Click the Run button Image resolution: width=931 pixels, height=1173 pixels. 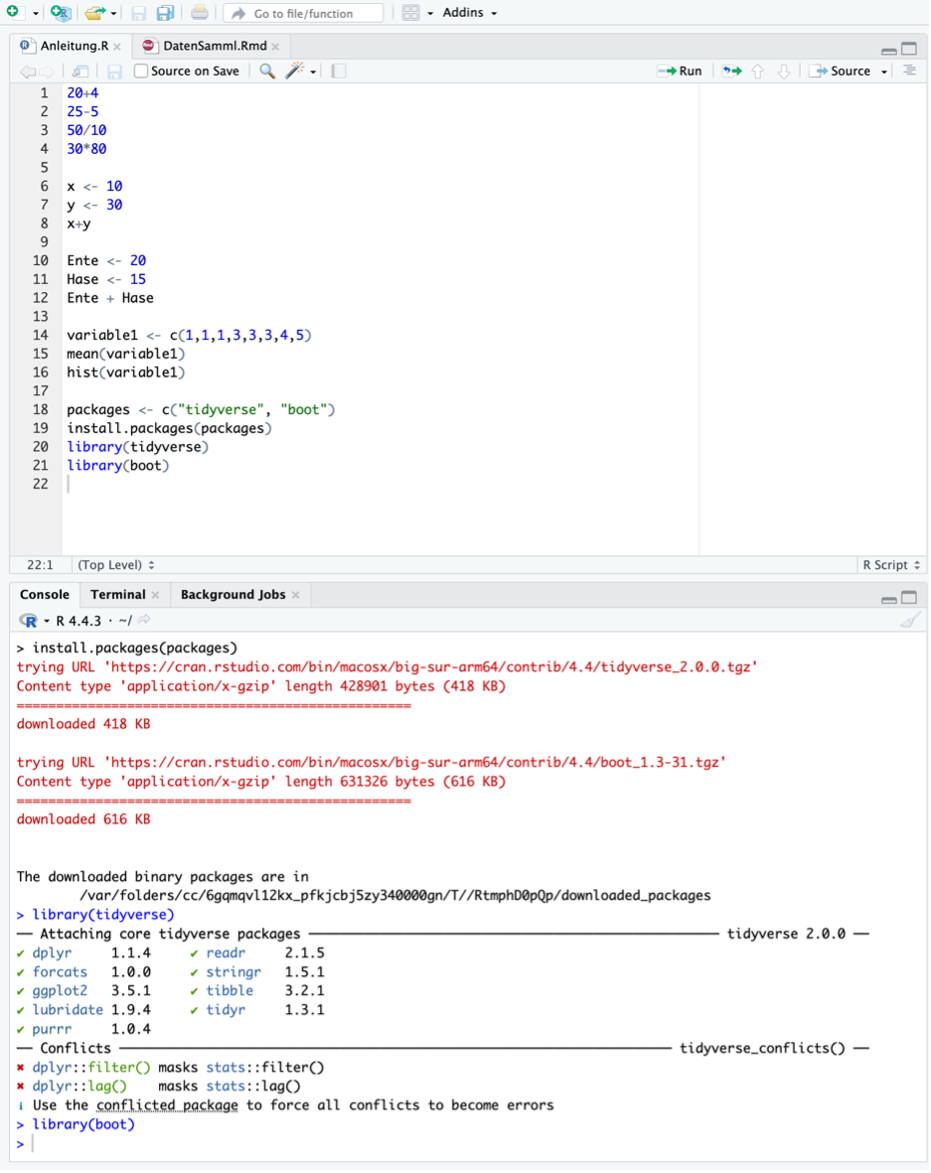click(680, 71)
